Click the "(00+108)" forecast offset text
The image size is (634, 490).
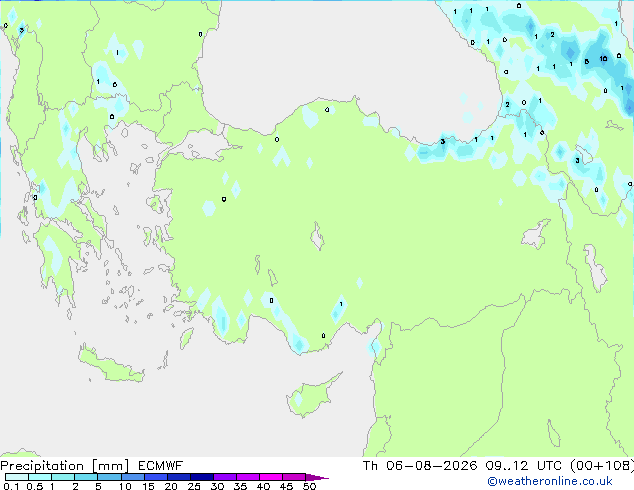602,466
